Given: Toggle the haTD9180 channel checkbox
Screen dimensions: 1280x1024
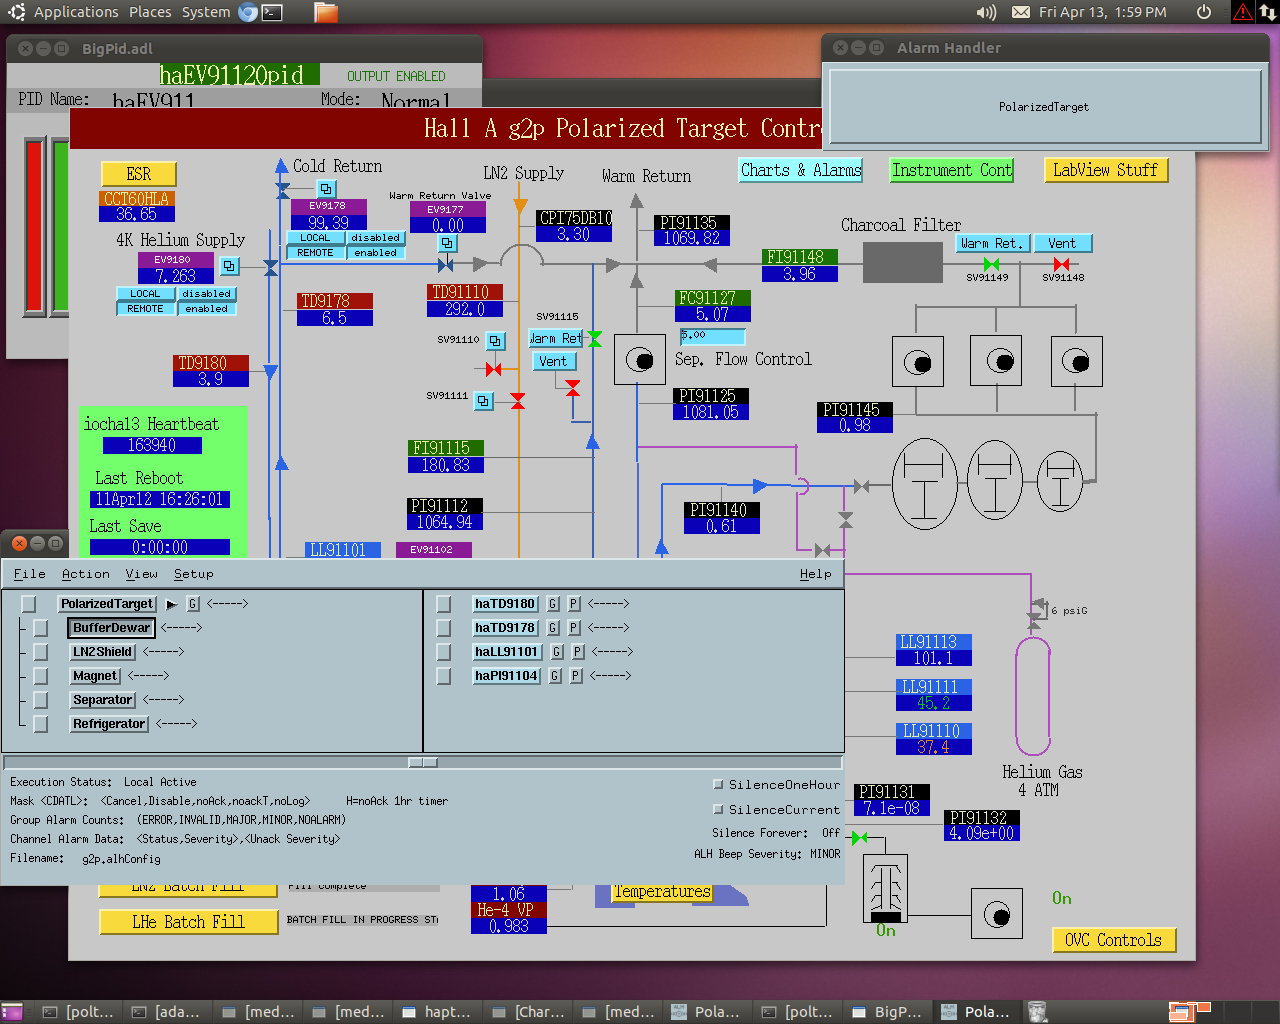Looking at the screenshot, I should click(444, 604).
